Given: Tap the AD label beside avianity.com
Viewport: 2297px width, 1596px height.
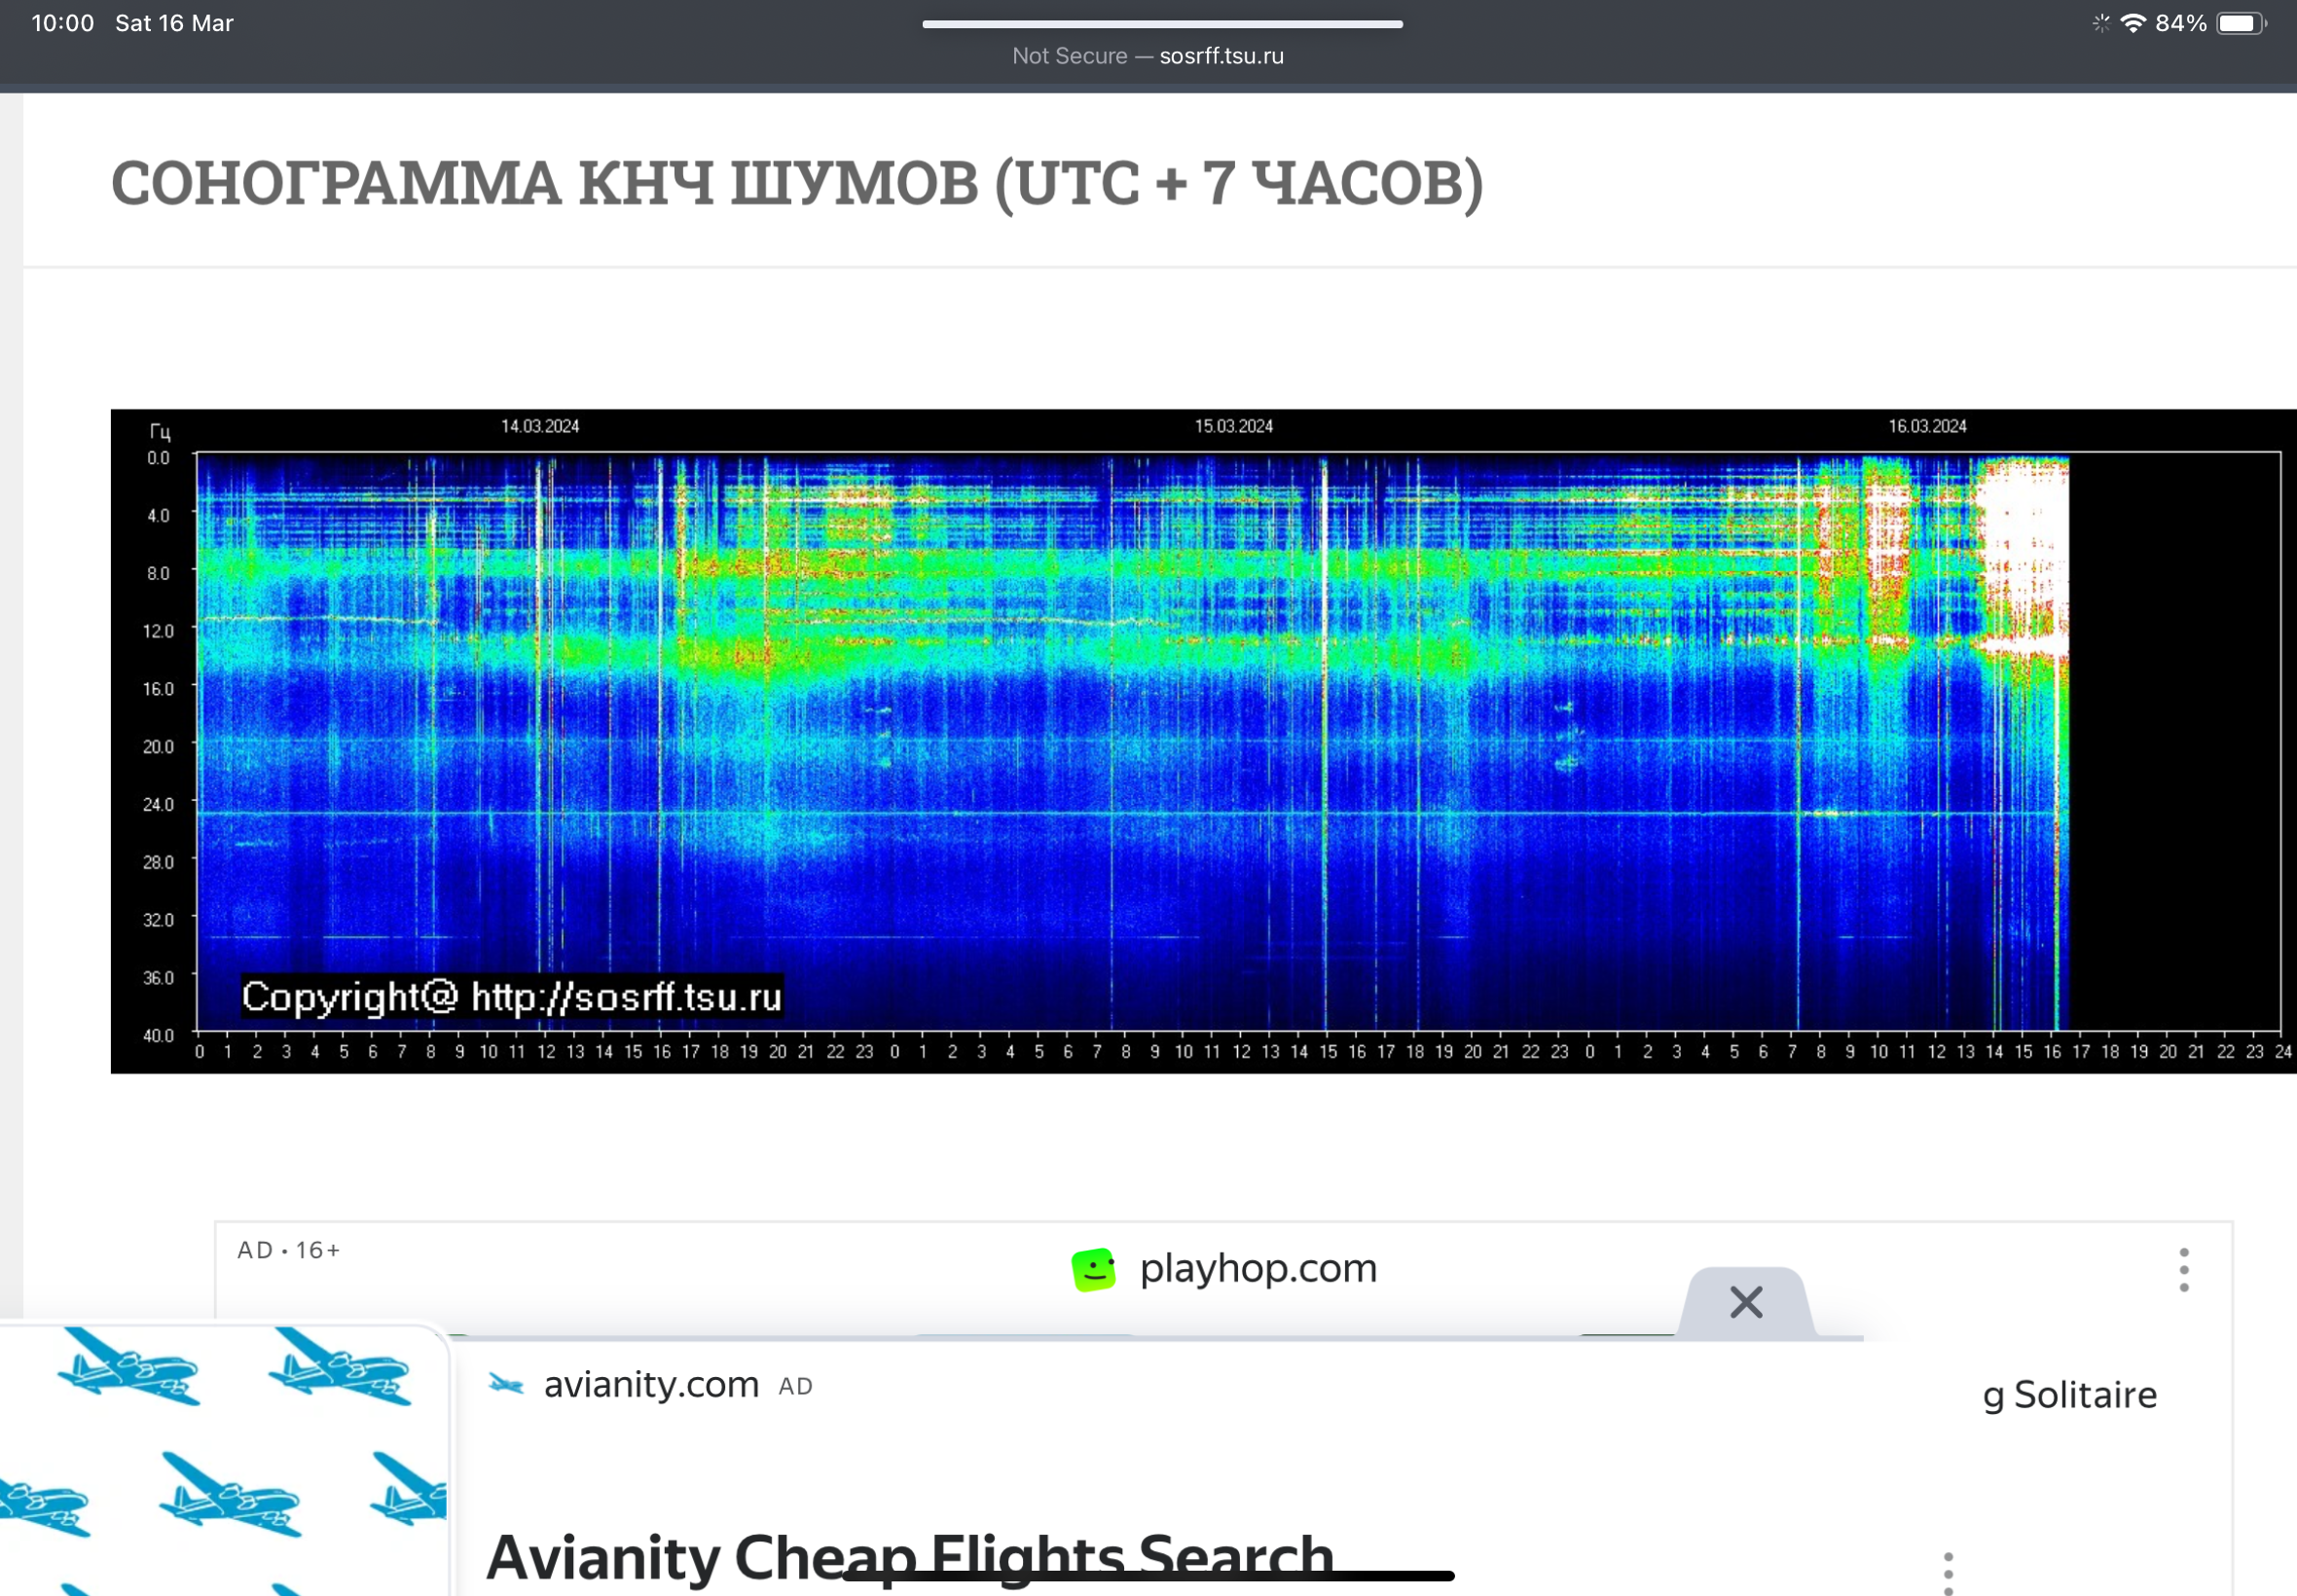Looking at the screenshot, I should (795, 1386).
